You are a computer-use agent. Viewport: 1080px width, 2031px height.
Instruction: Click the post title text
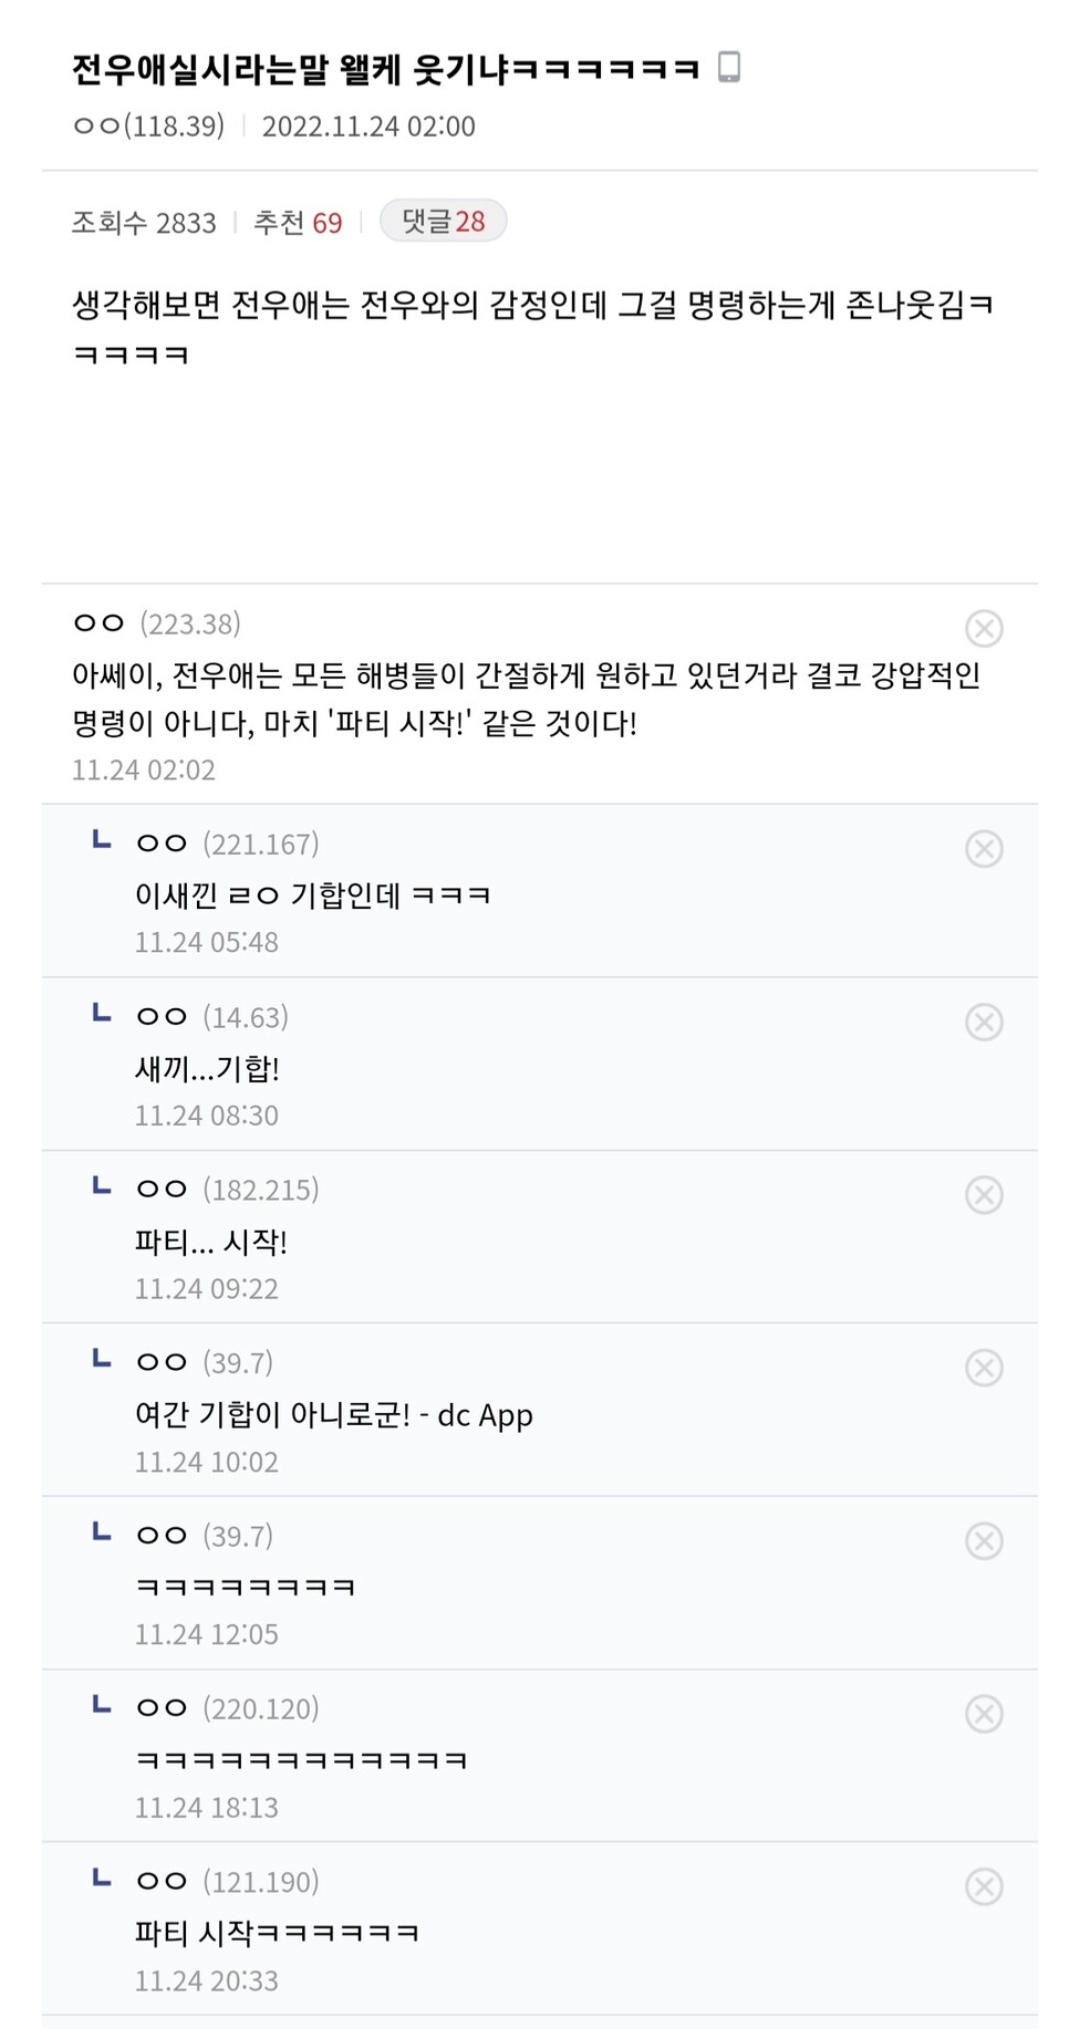click(385, 69)
